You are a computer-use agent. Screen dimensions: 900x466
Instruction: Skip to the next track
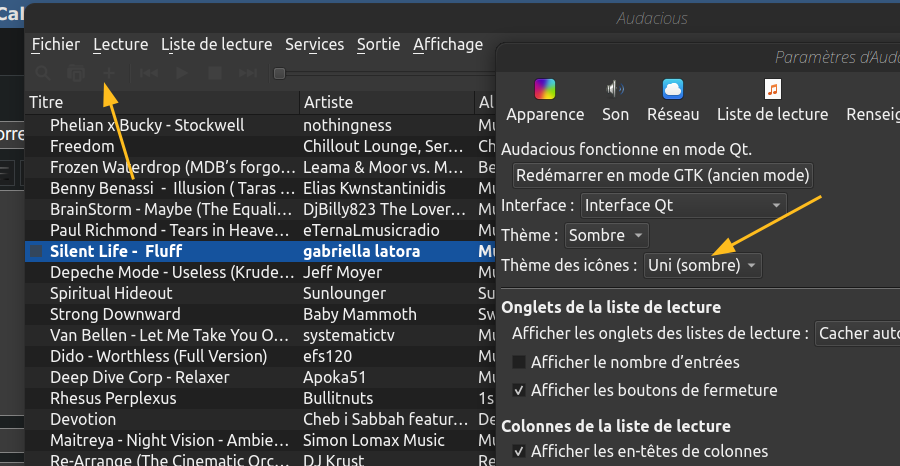point(247,73)
